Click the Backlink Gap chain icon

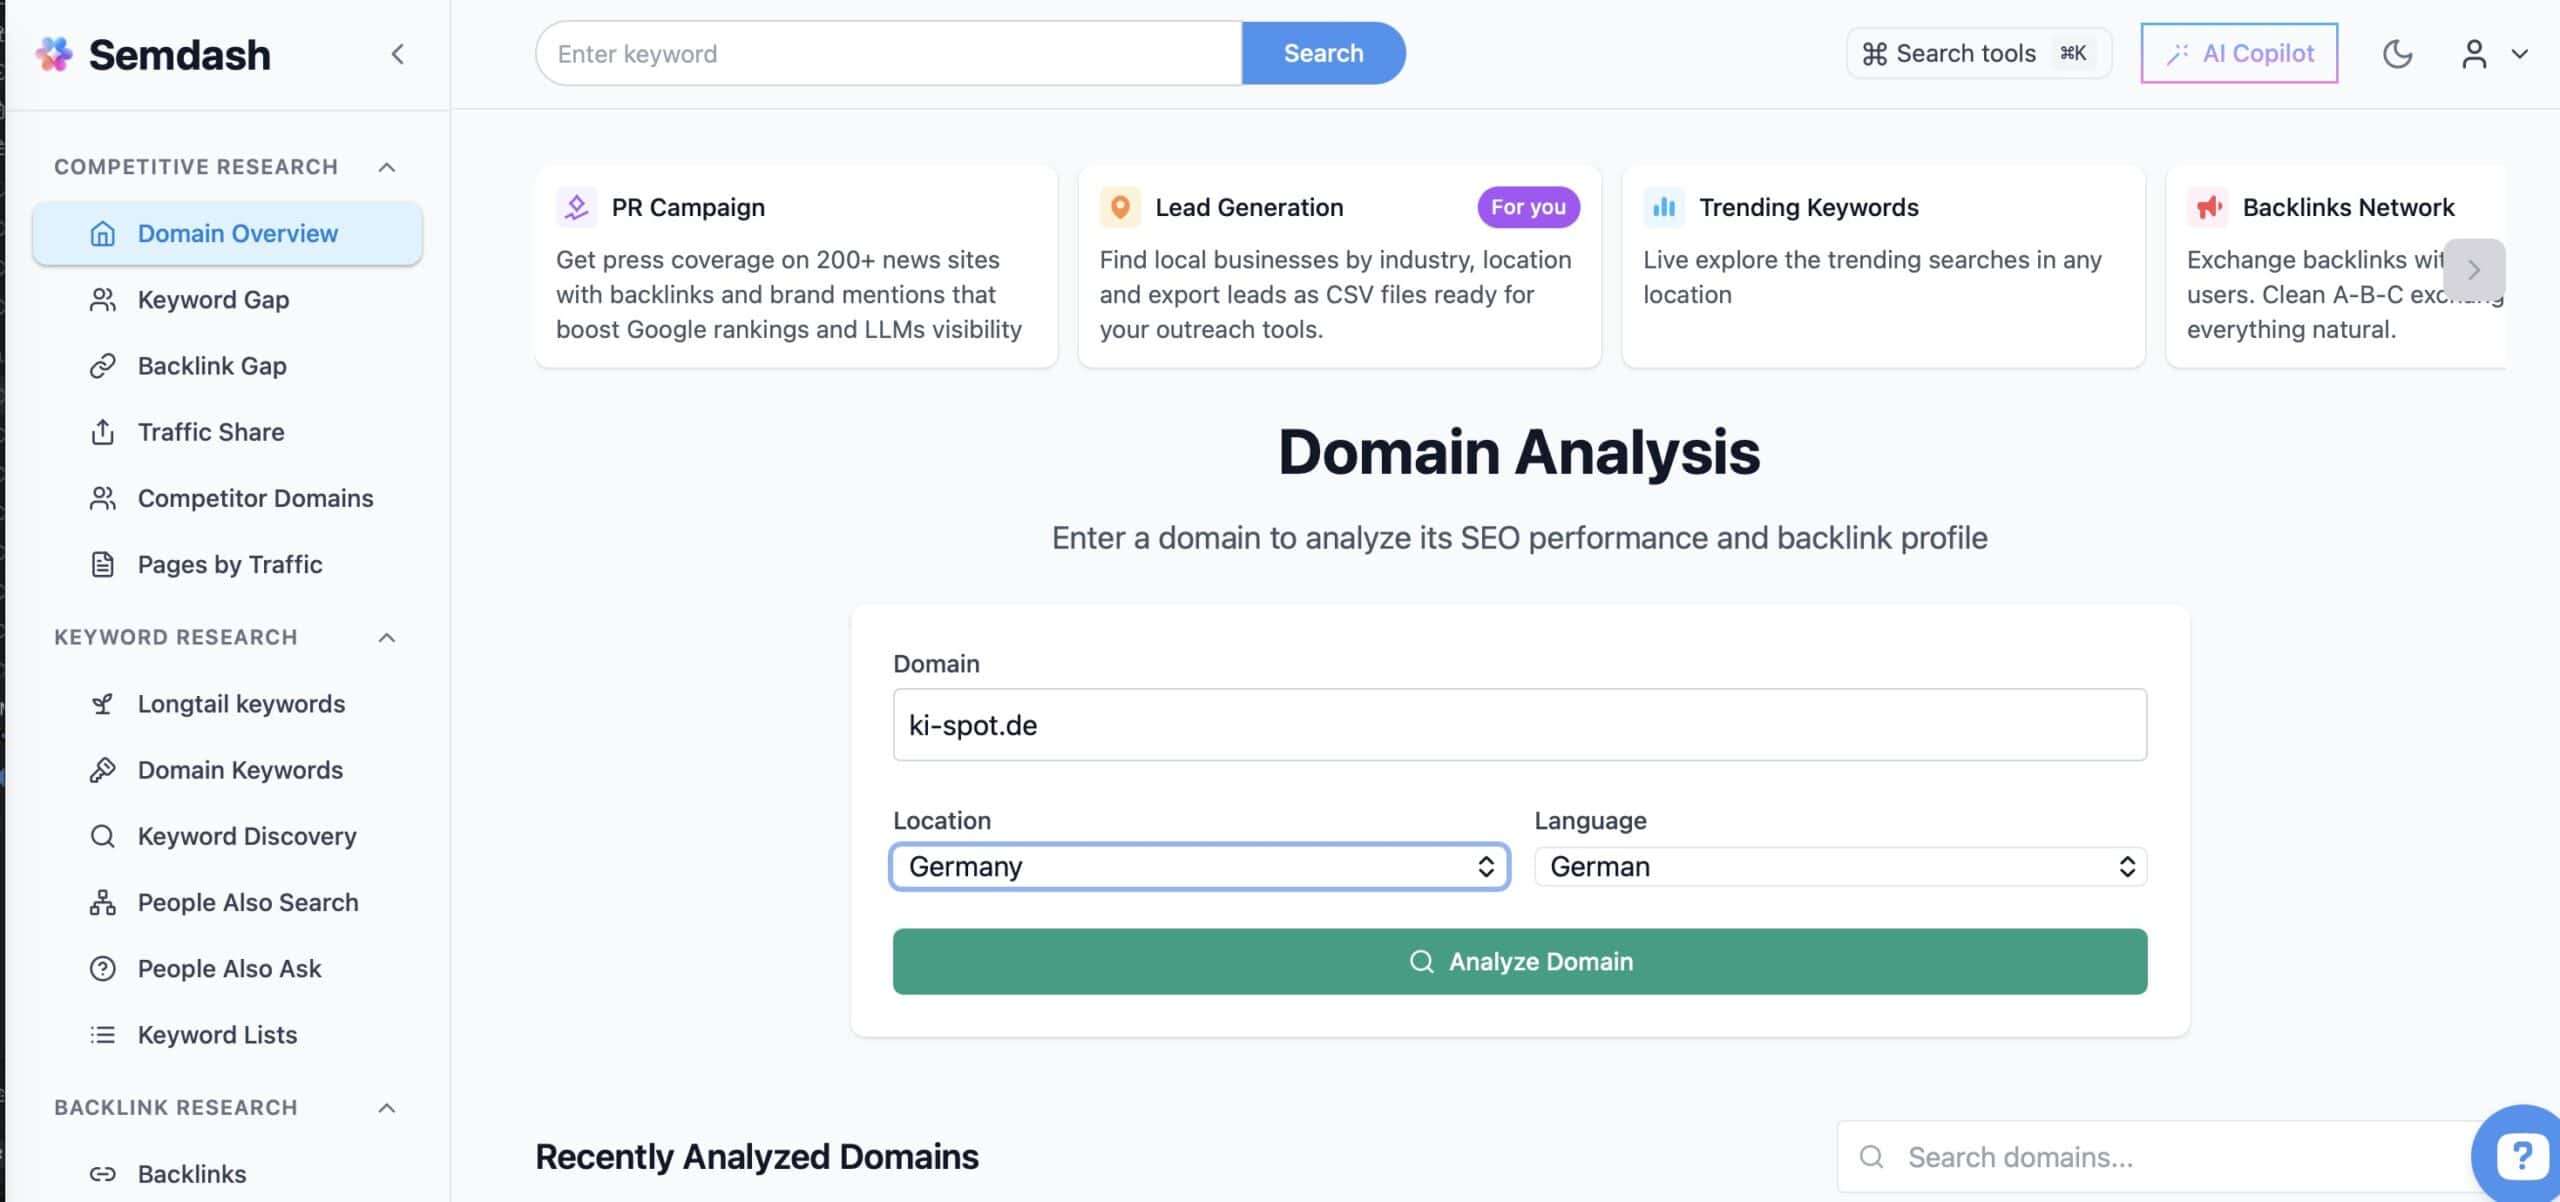[102, 365]
